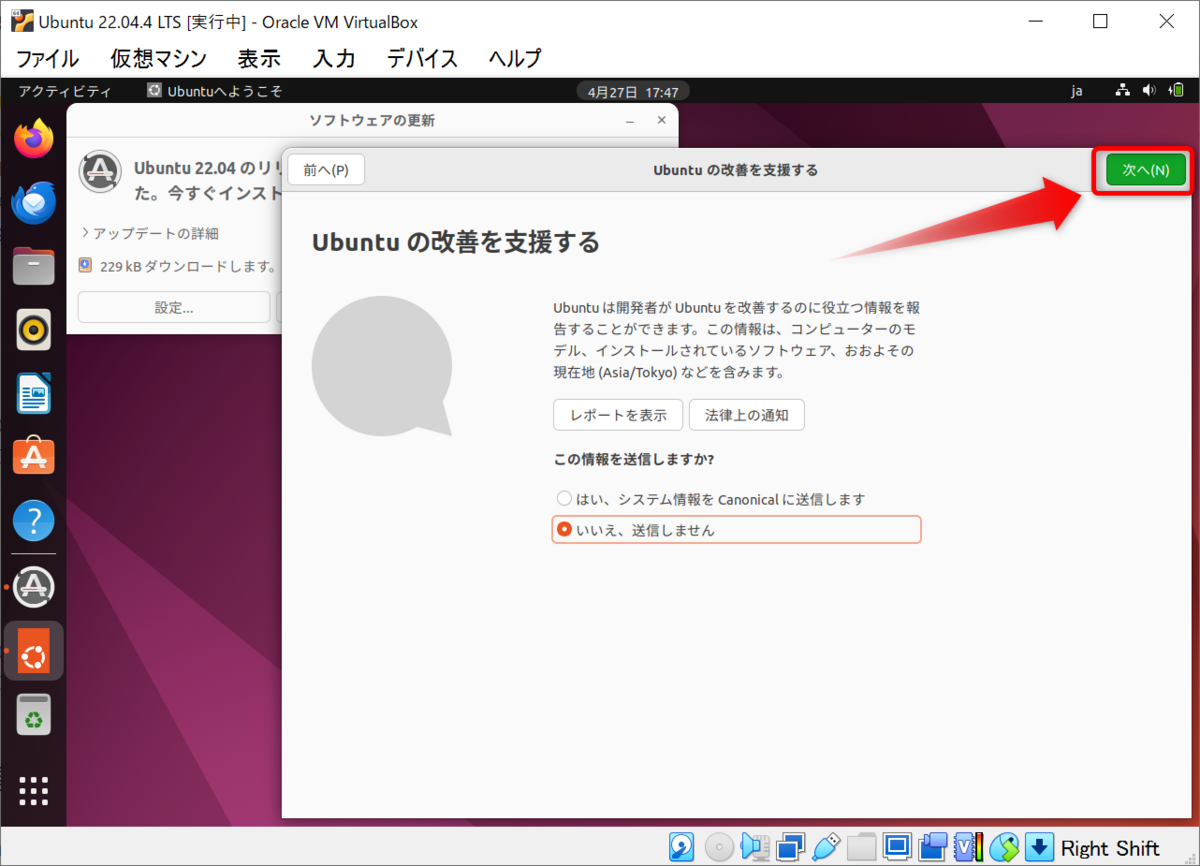Open the Files manager dock icon
This screenshot has width=1200, height=866.
pyautogui.click(x=34, y=267)
